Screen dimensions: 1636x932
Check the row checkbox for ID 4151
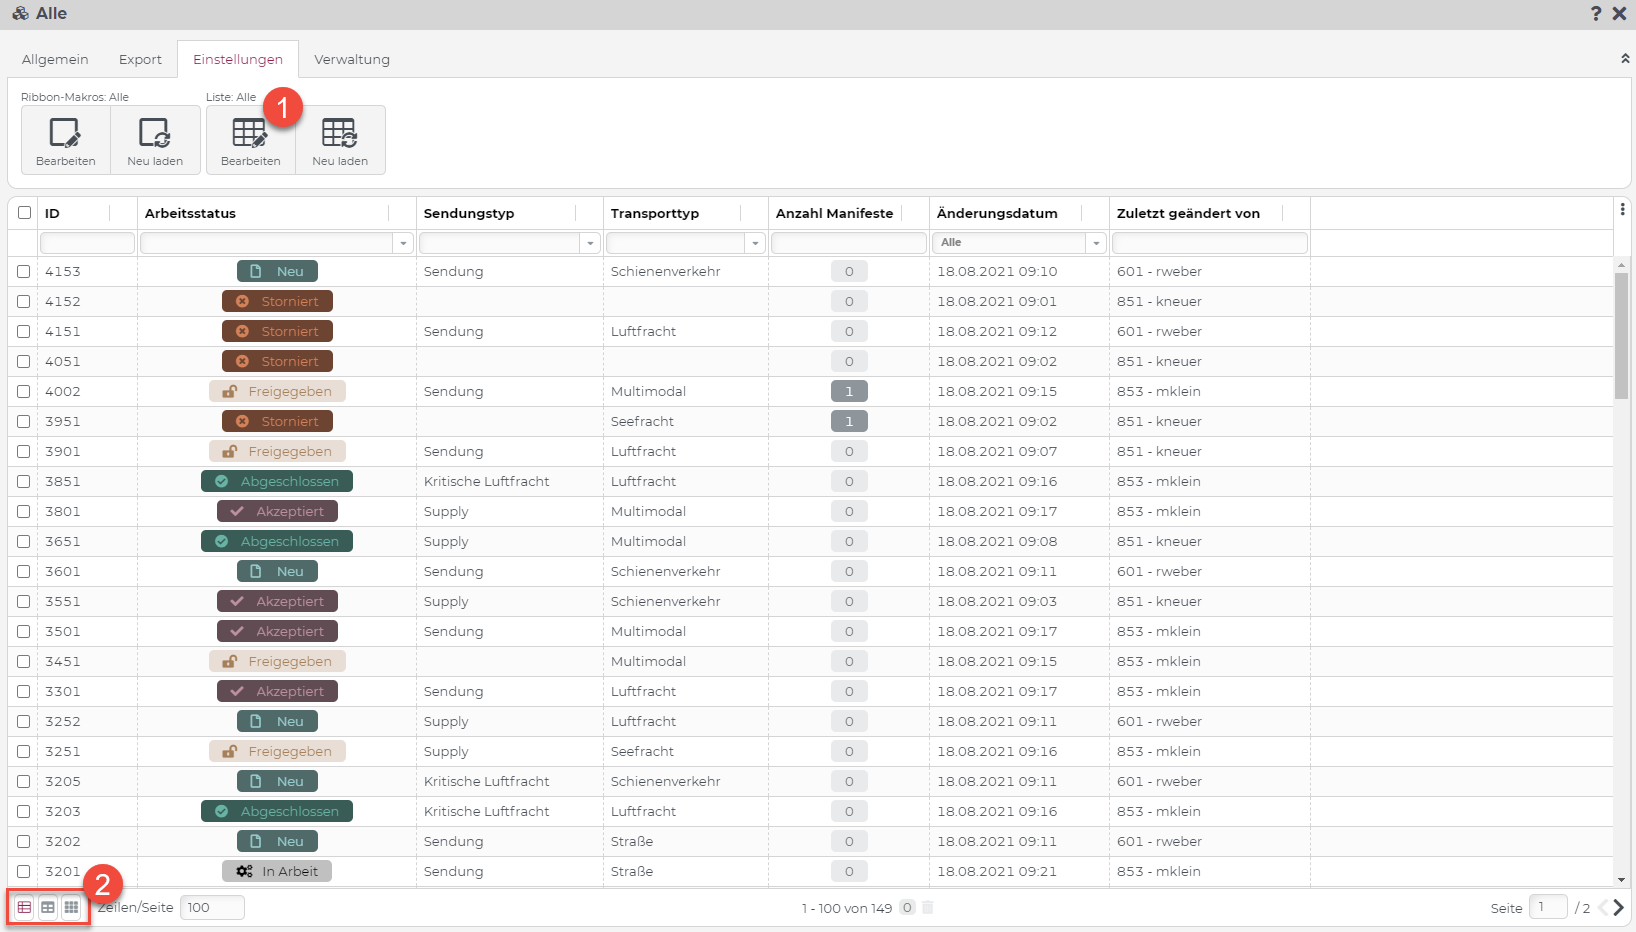[23, 331]
